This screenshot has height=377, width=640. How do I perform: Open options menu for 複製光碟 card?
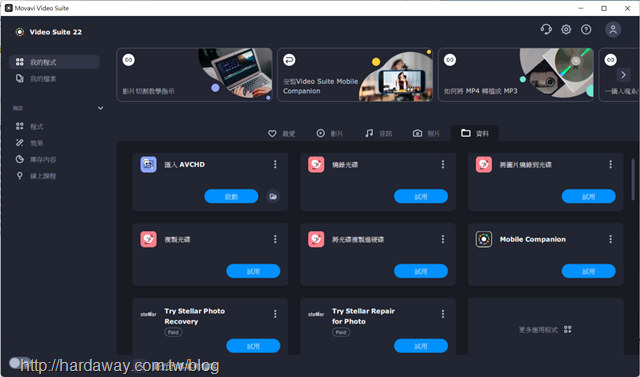(x=275, y=239)
